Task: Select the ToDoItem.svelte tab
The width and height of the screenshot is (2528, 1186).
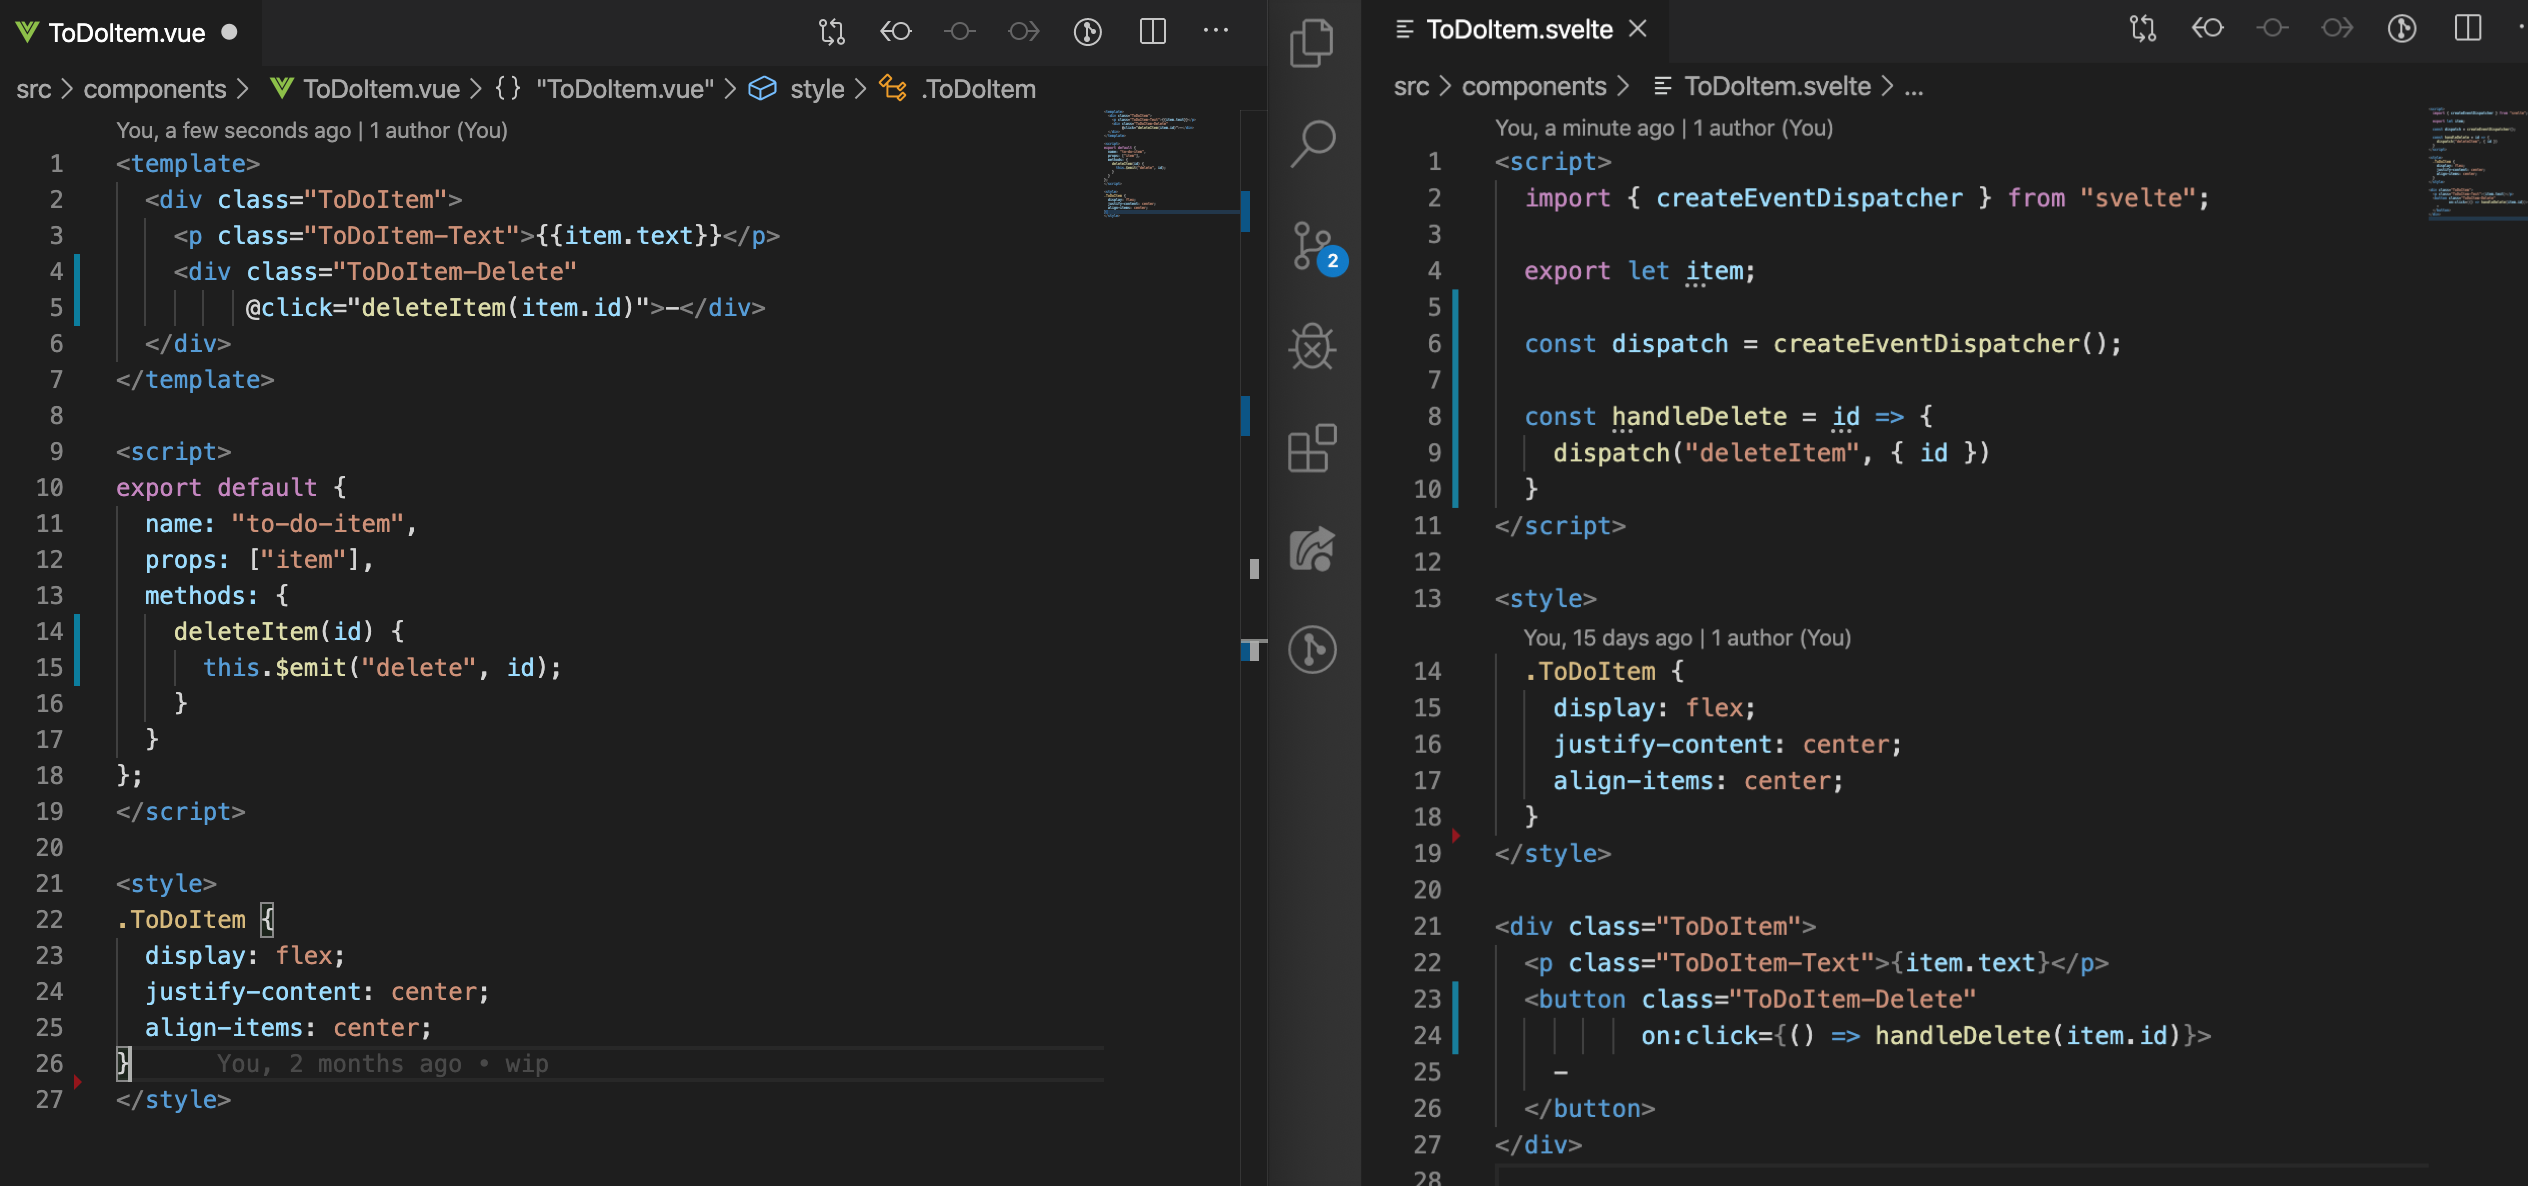Action: click(x=1518, y=30)
